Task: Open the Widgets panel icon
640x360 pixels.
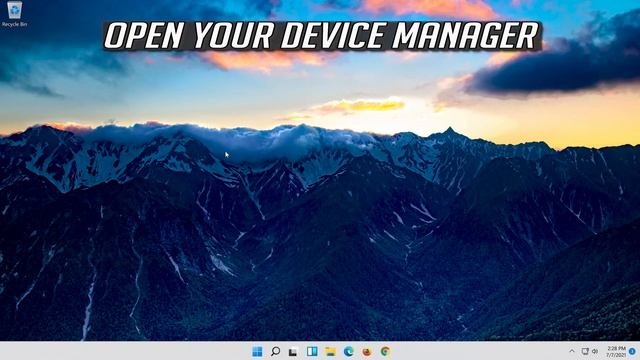Action: (x=312, y=351)
